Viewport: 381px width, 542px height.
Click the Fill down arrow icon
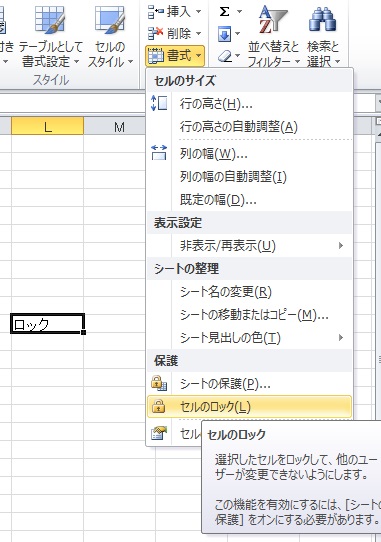pos(225,34)
